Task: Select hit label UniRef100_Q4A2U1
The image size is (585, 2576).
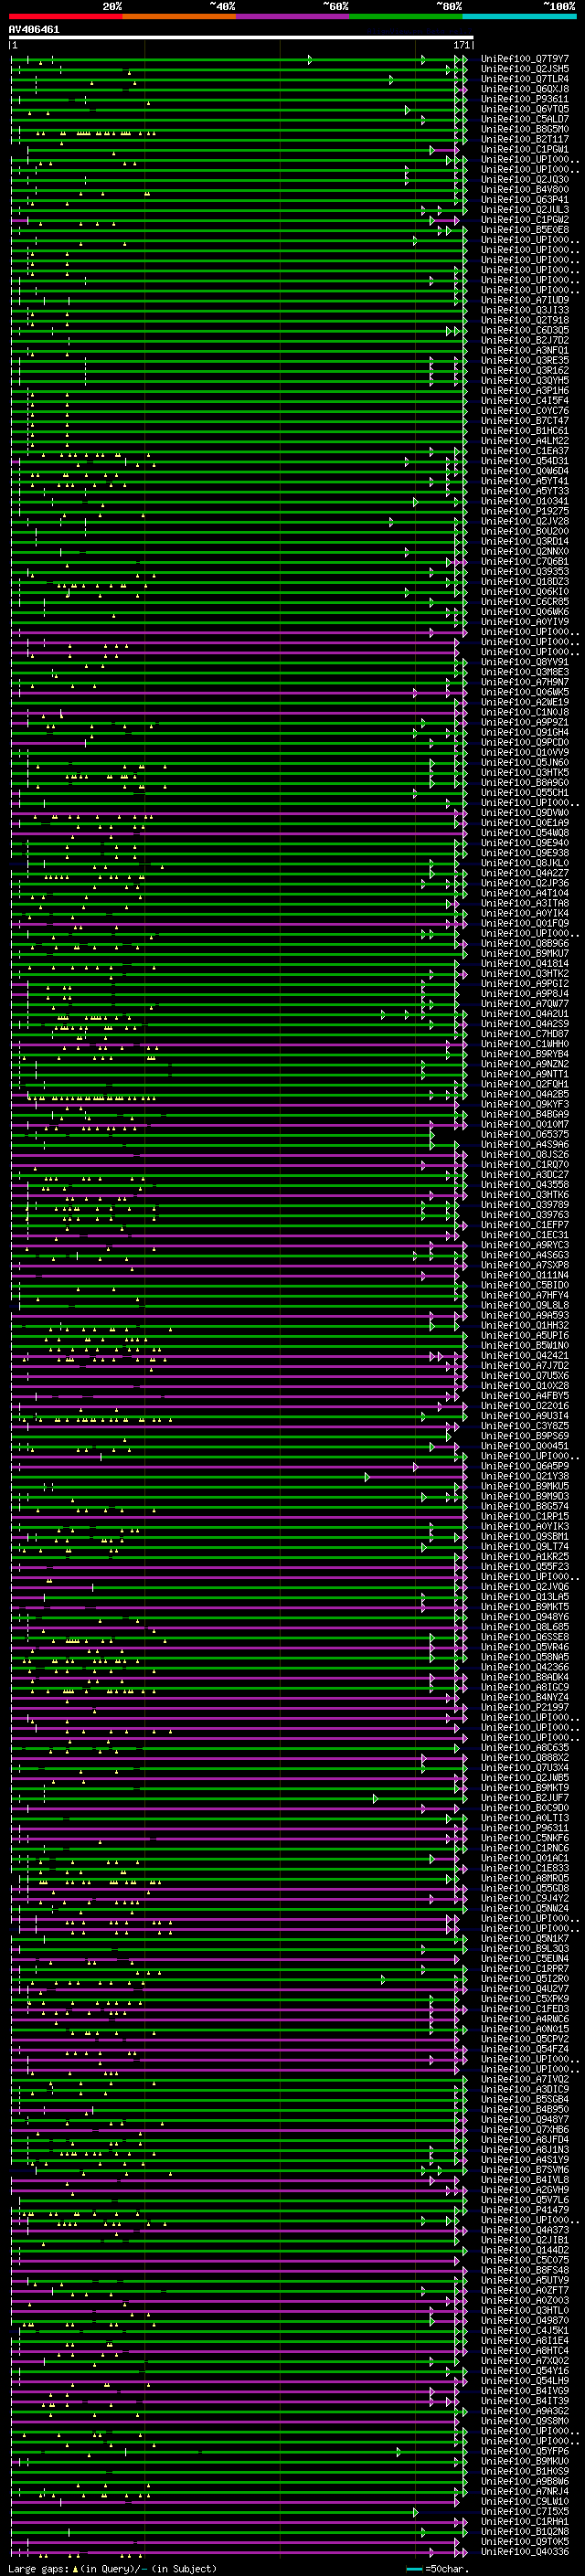Action: pos(525,1014)
